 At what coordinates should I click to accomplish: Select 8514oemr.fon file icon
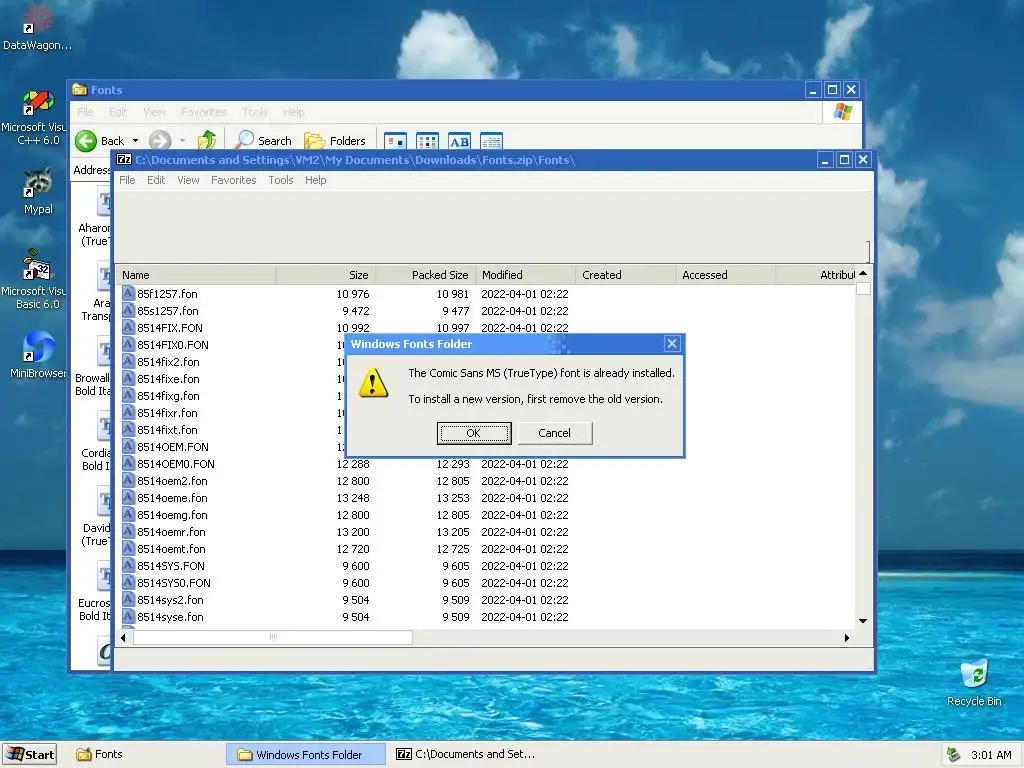pos(128,532)
